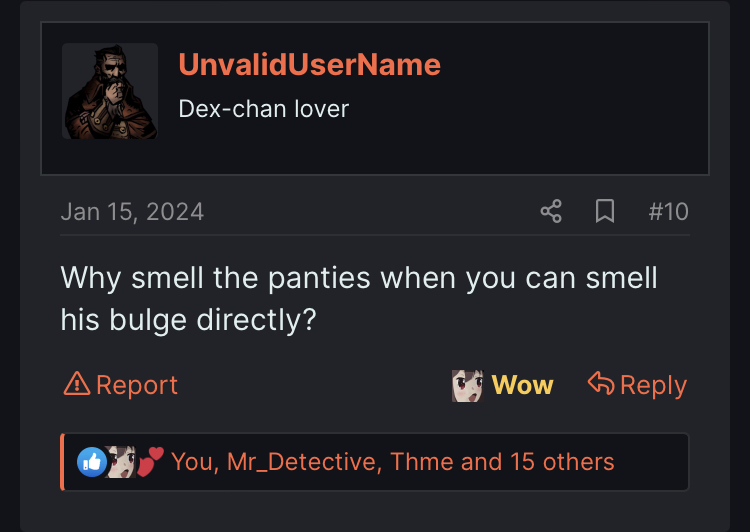Click the anime face reaction in reactions bar
This screenshot has height=532, width=750.
(x=121, y=462)
